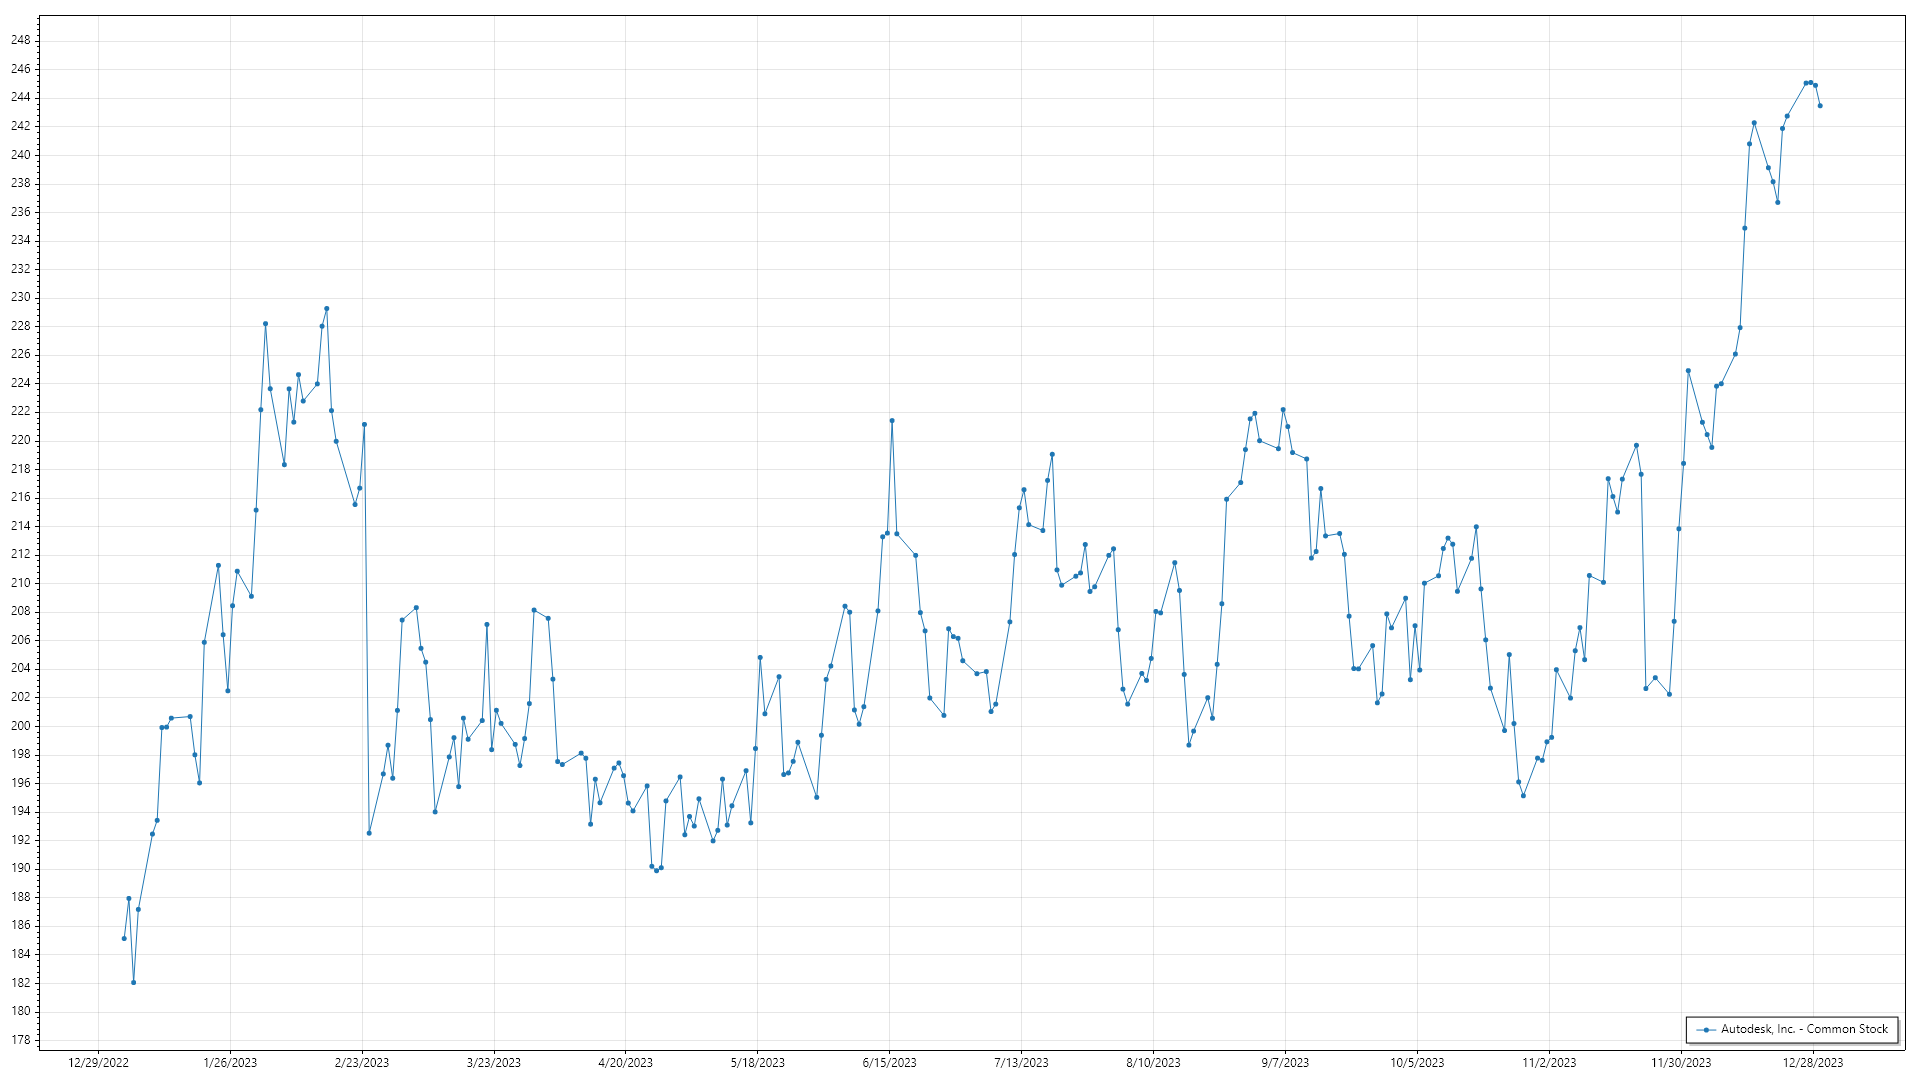Image resolution: width=1920 pixels, height=1080 pixels.
Task: Click the 2/23/2023 date axis label
Action: point(362,1063)
